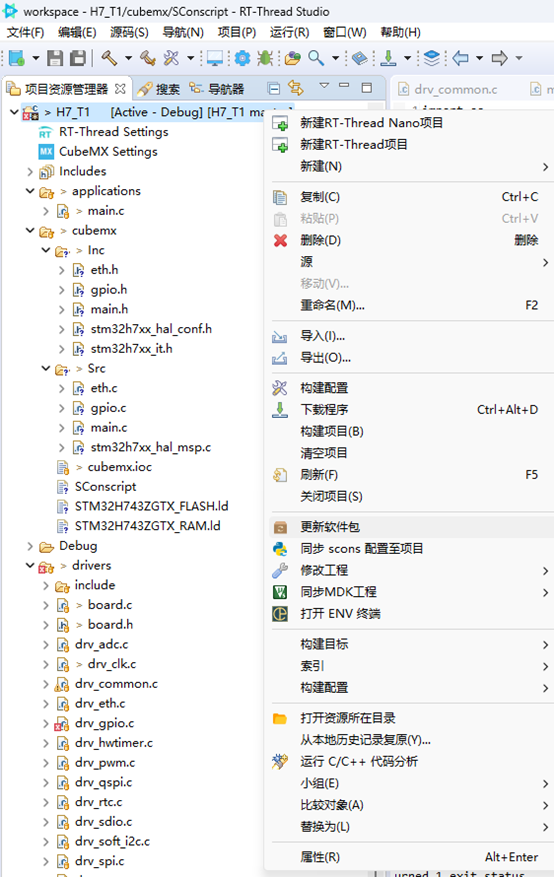554x877 pixels.
Task: Switch to the 搜索 tab
Action: click(x=160, y=89)
